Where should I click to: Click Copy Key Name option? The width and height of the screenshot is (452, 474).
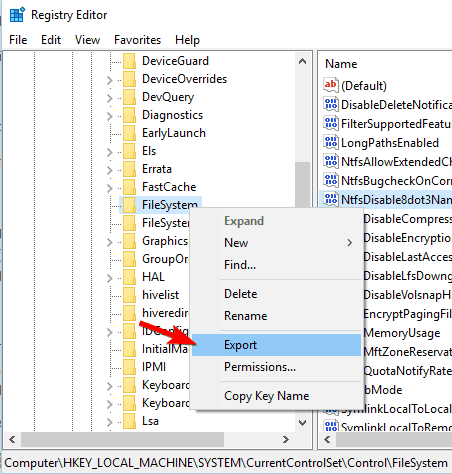266,396
